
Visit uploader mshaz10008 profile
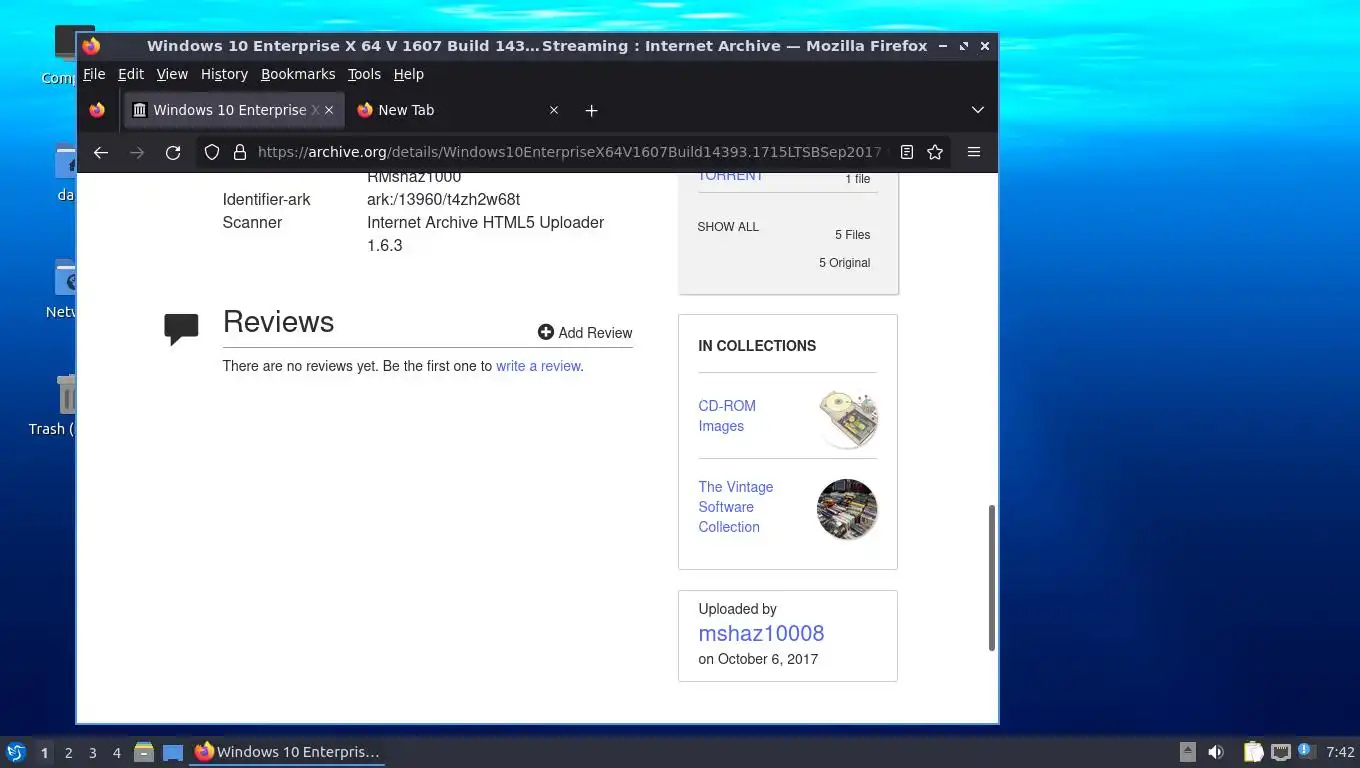(761, 633)
